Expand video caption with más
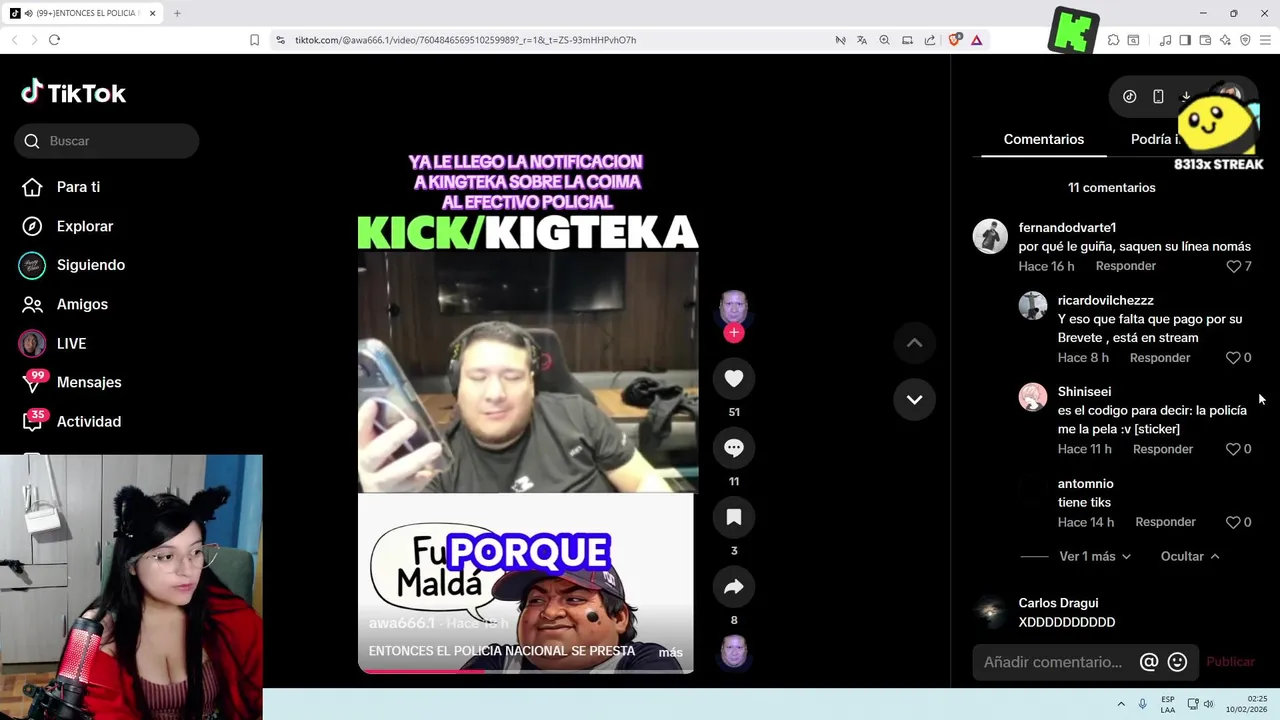Image resolution: width=1280 pixels, height=720 pixels. tap(670, 652)
